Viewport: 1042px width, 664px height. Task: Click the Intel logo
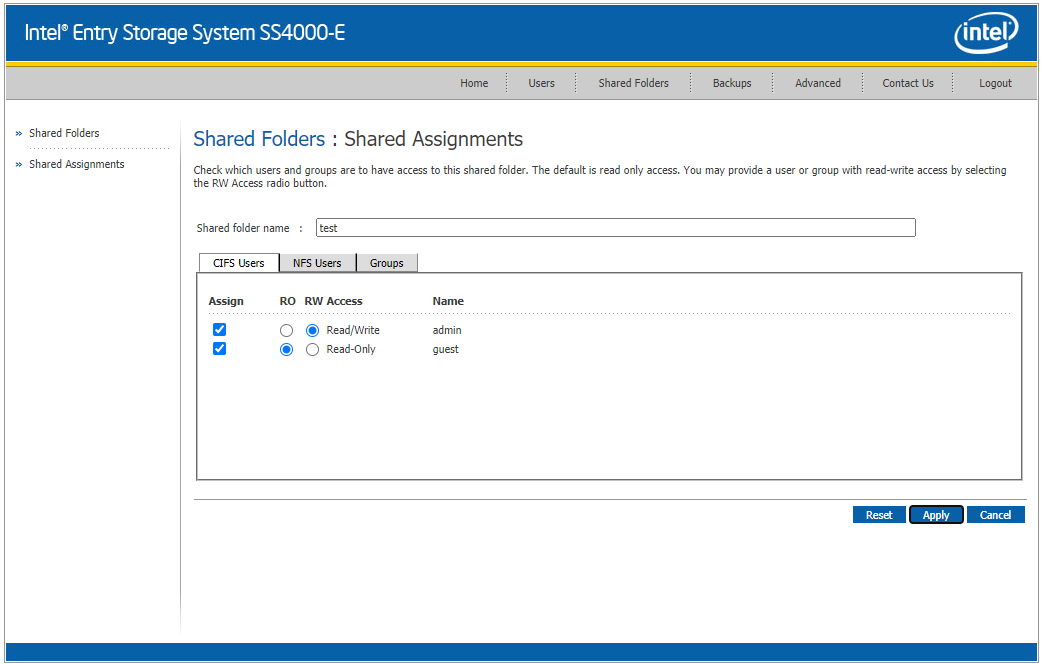point(987,33)
